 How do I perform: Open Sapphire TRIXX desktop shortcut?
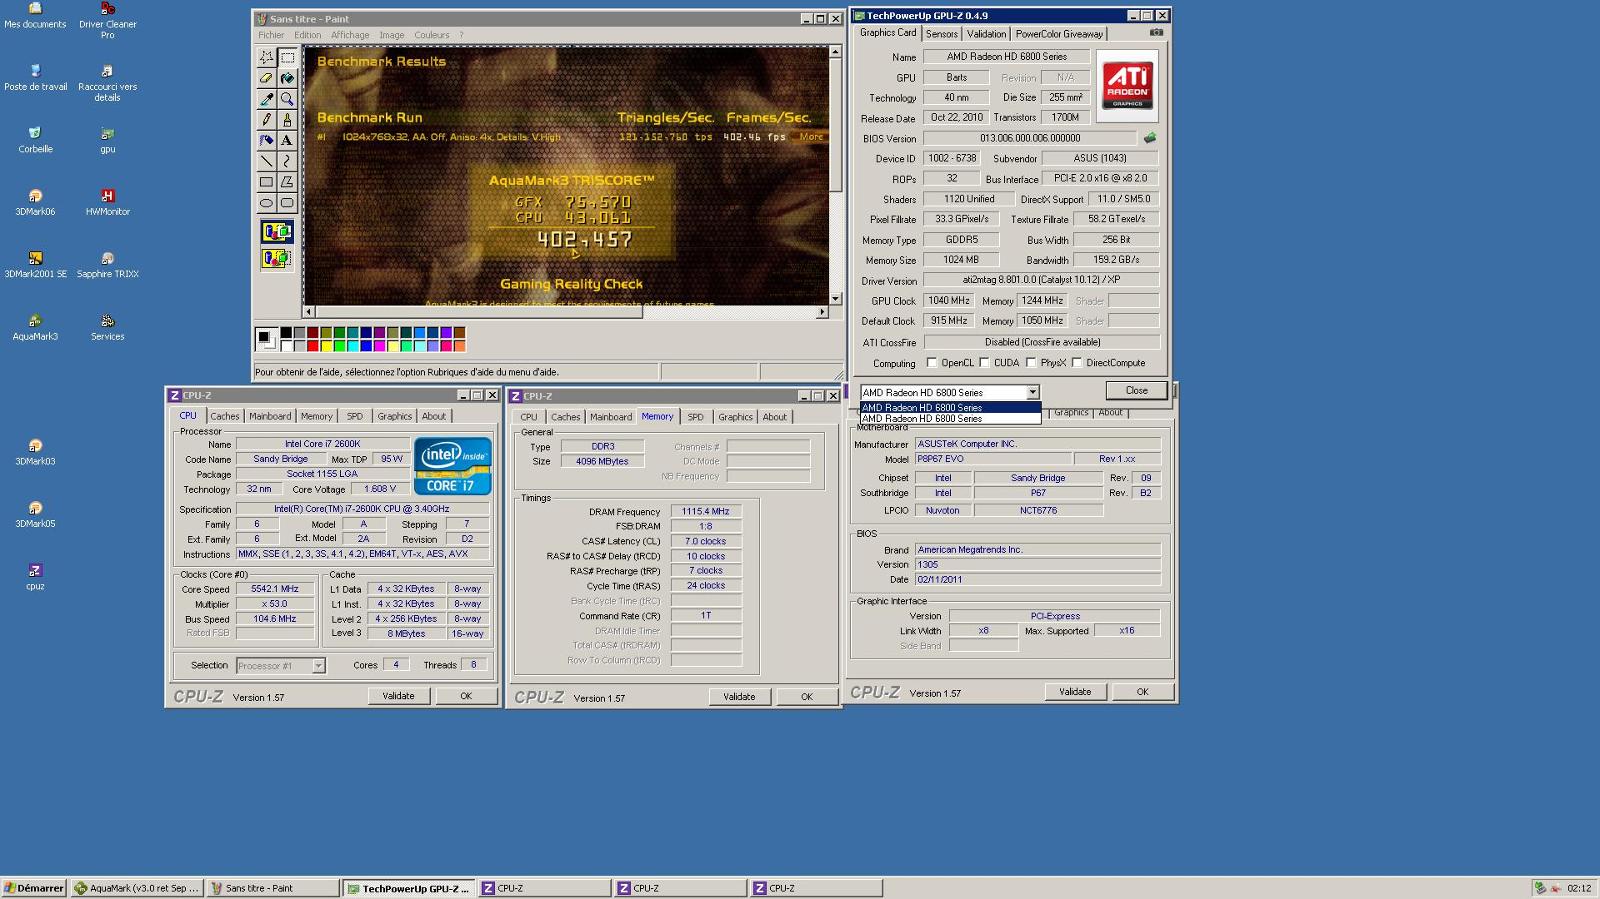point(107,265)
